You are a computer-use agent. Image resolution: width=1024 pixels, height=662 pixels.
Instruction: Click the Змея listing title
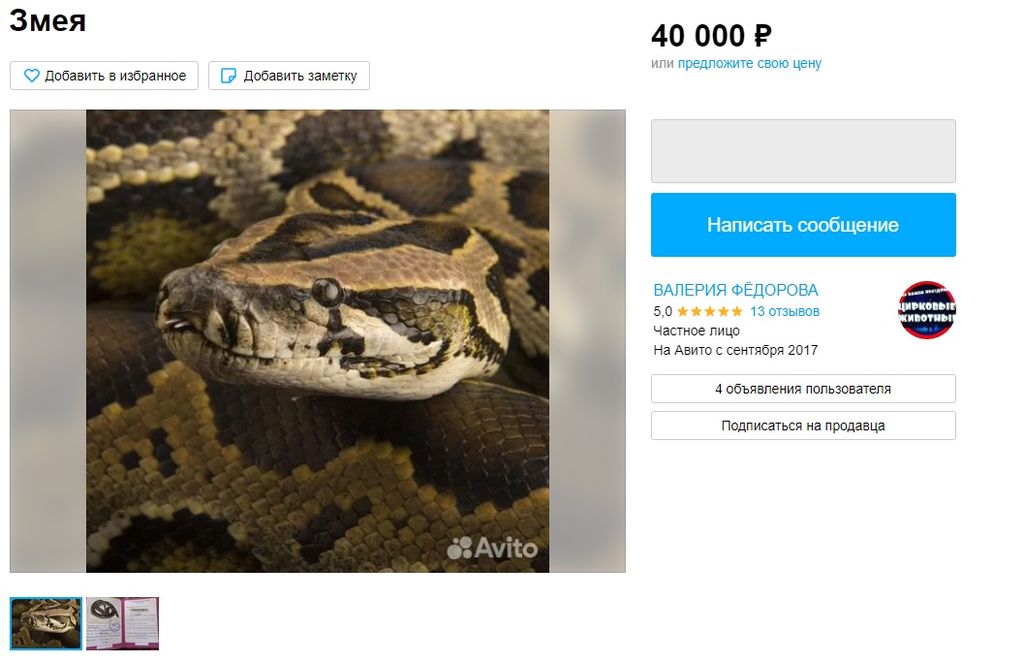(48, 20)
